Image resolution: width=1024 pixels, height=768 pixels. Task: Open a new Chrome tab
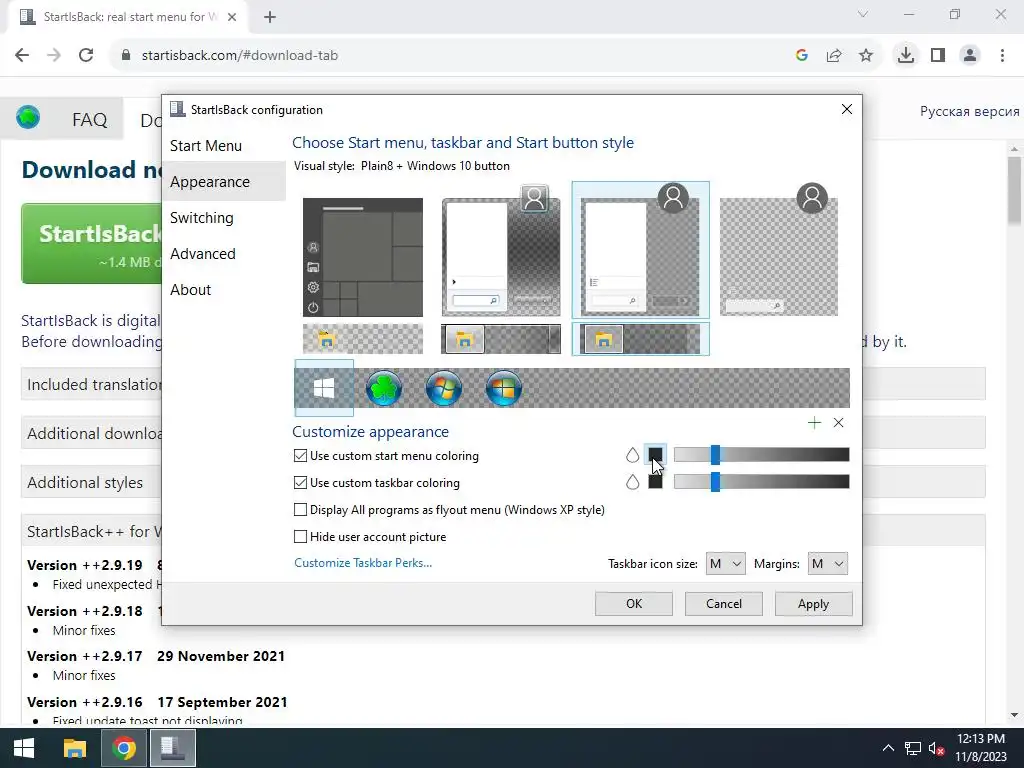pos(270,17)
